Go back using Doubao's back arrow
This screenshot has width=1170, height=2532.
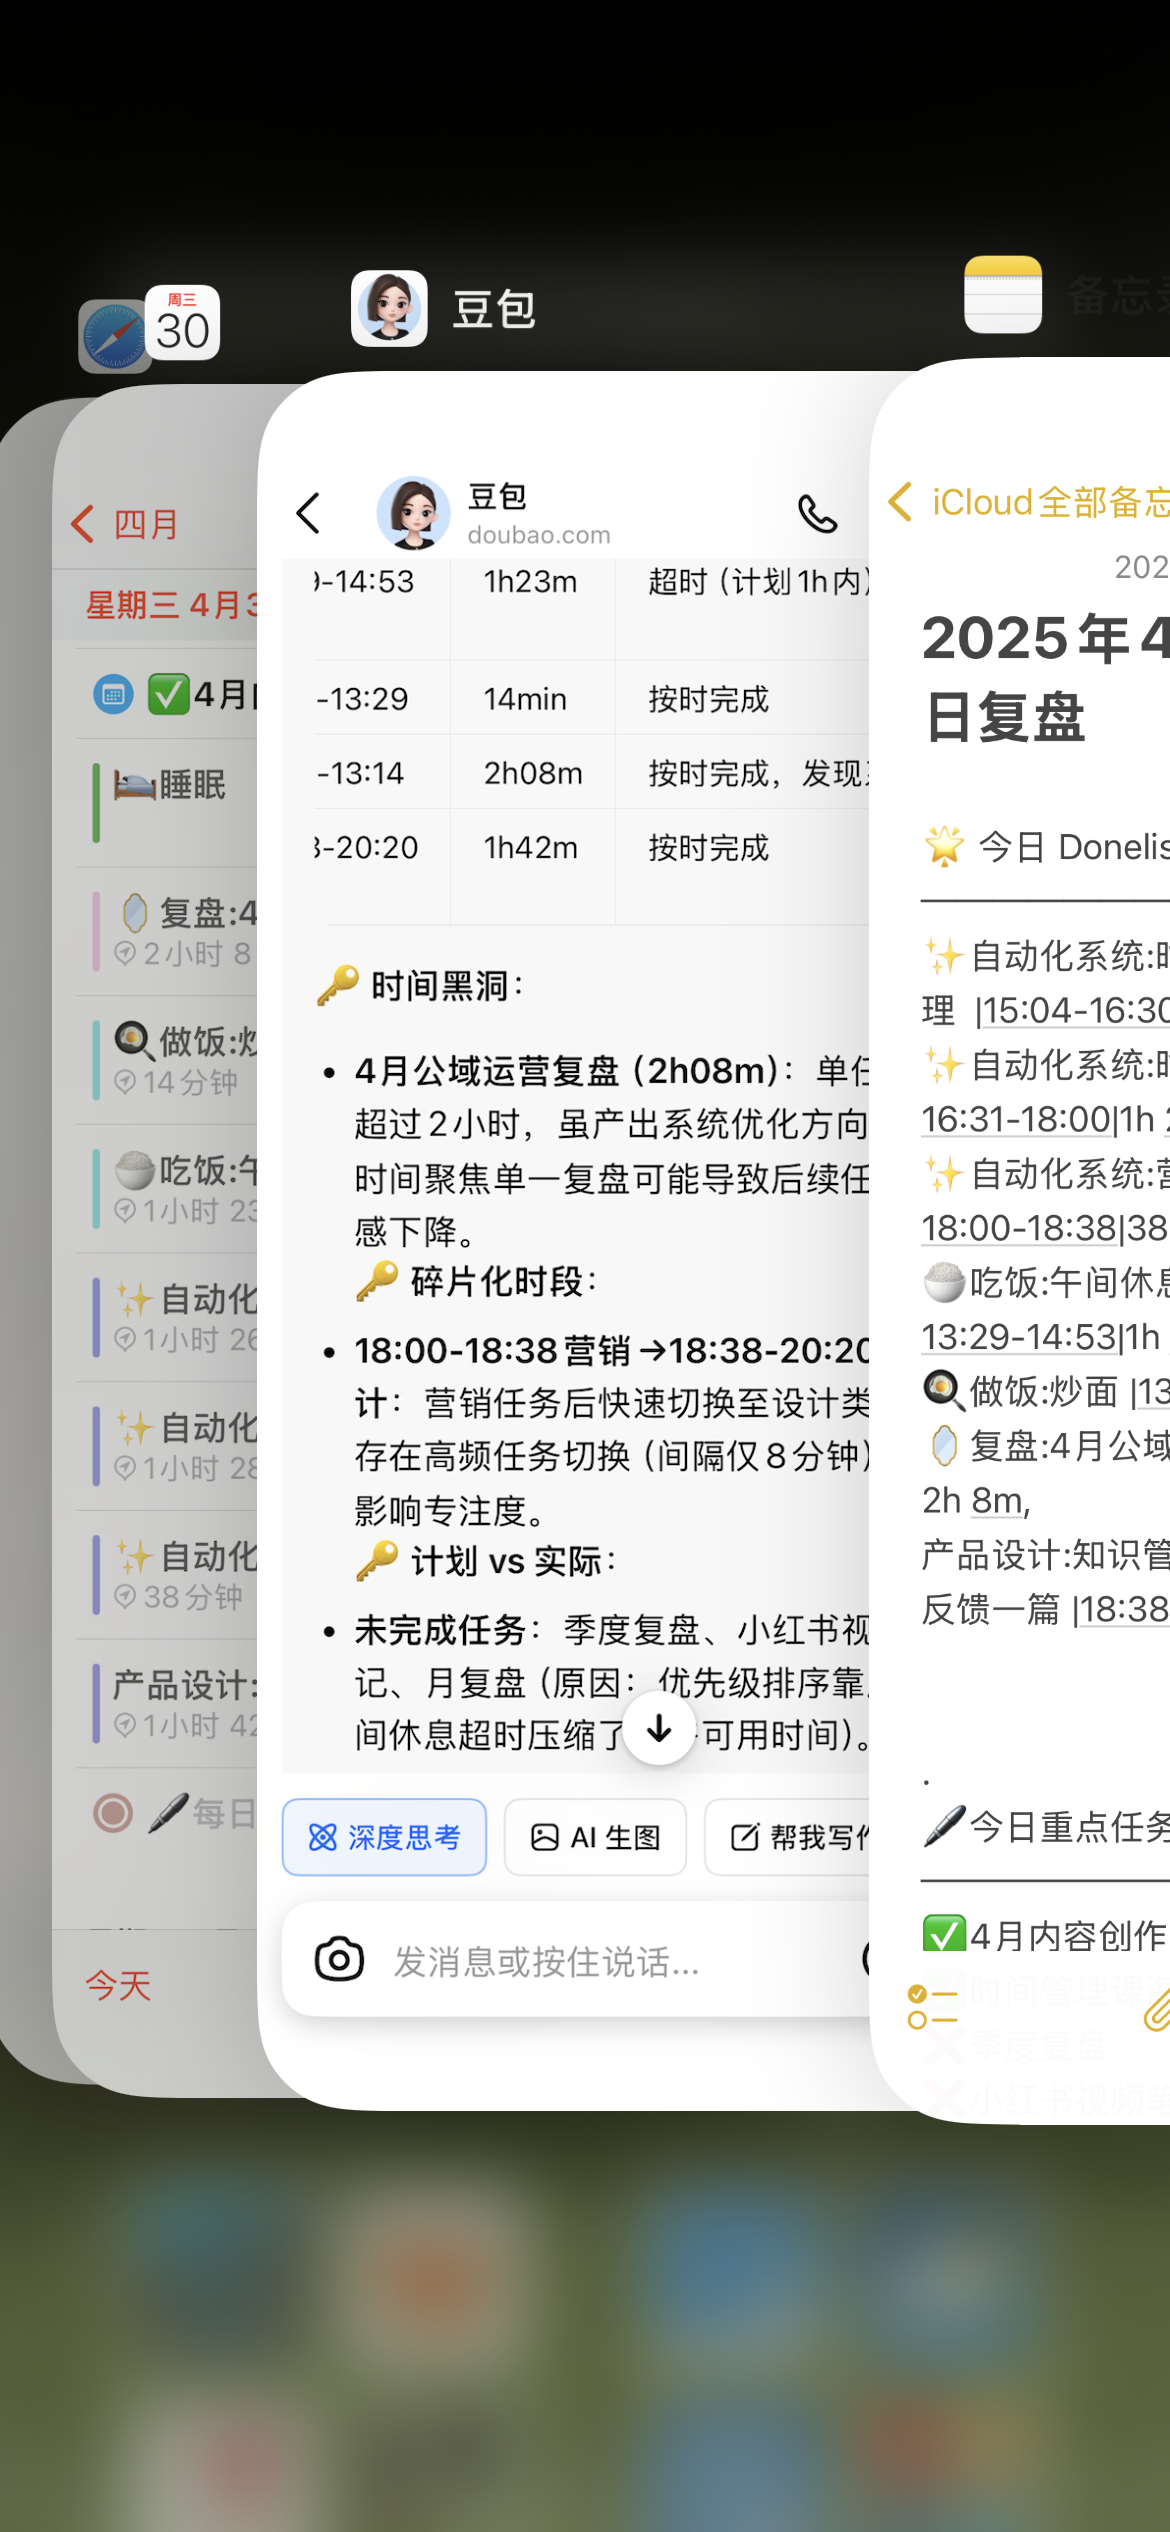[308, 513]
